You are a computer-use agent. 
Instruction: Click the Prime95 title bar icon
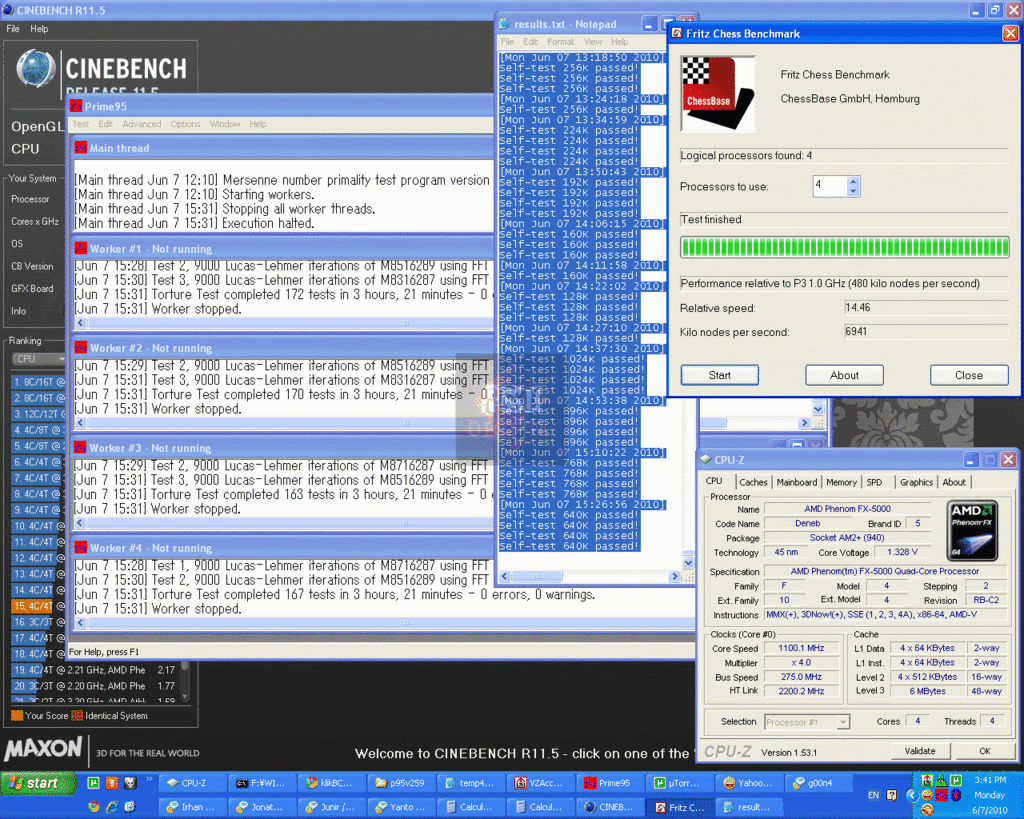click(x=76, y=106)
